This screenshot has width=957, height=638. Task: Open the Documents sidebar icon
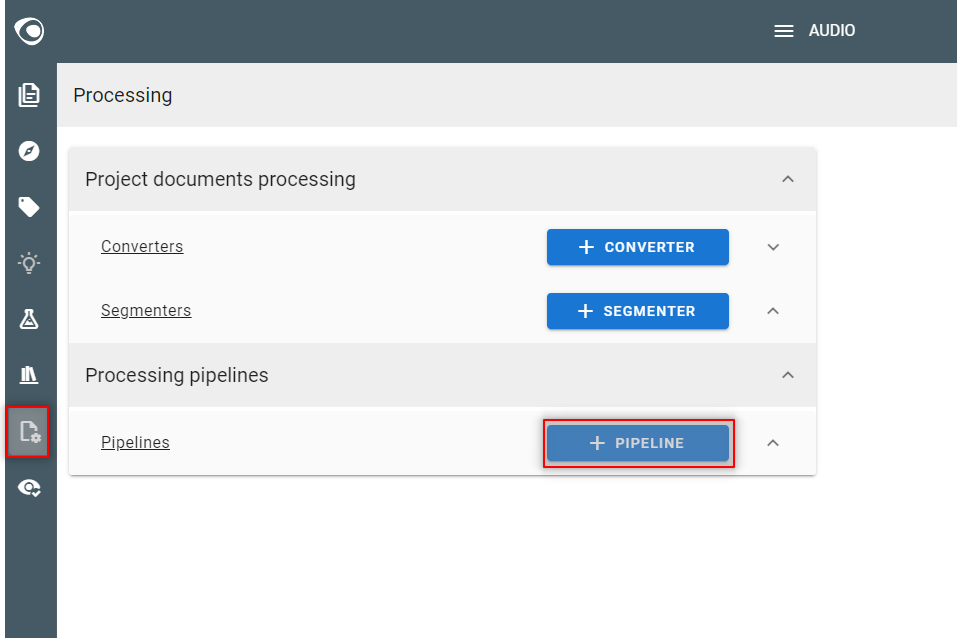pyautogui.click(x=29, y=95)
